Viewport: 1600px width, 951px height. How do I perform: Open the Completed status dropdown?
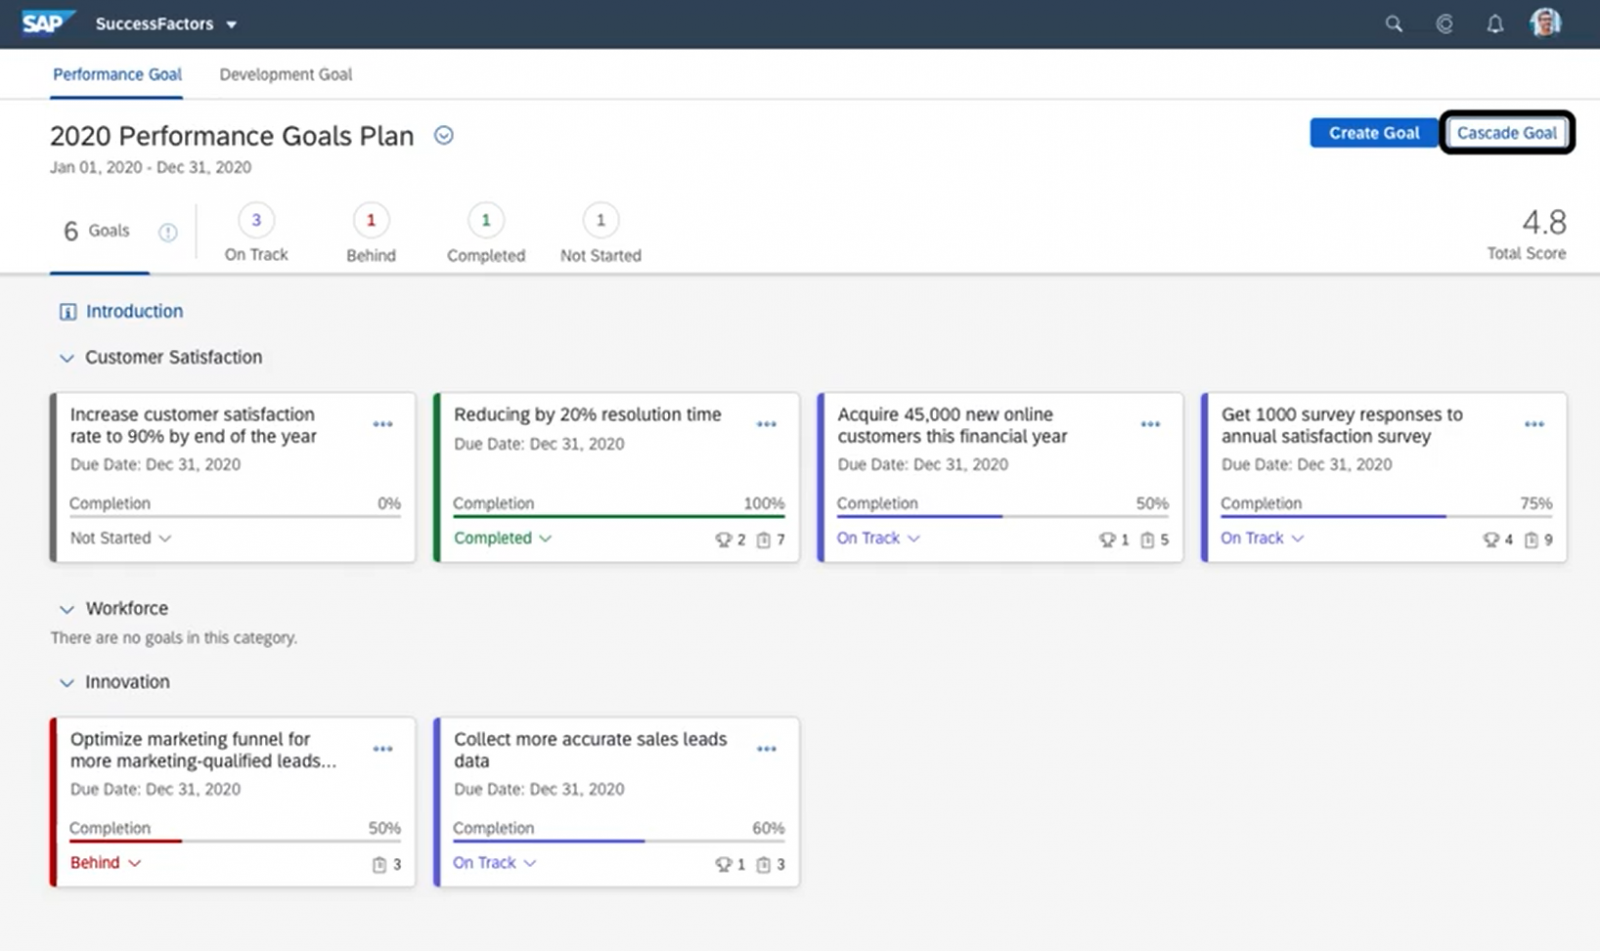tap(502, 538)
